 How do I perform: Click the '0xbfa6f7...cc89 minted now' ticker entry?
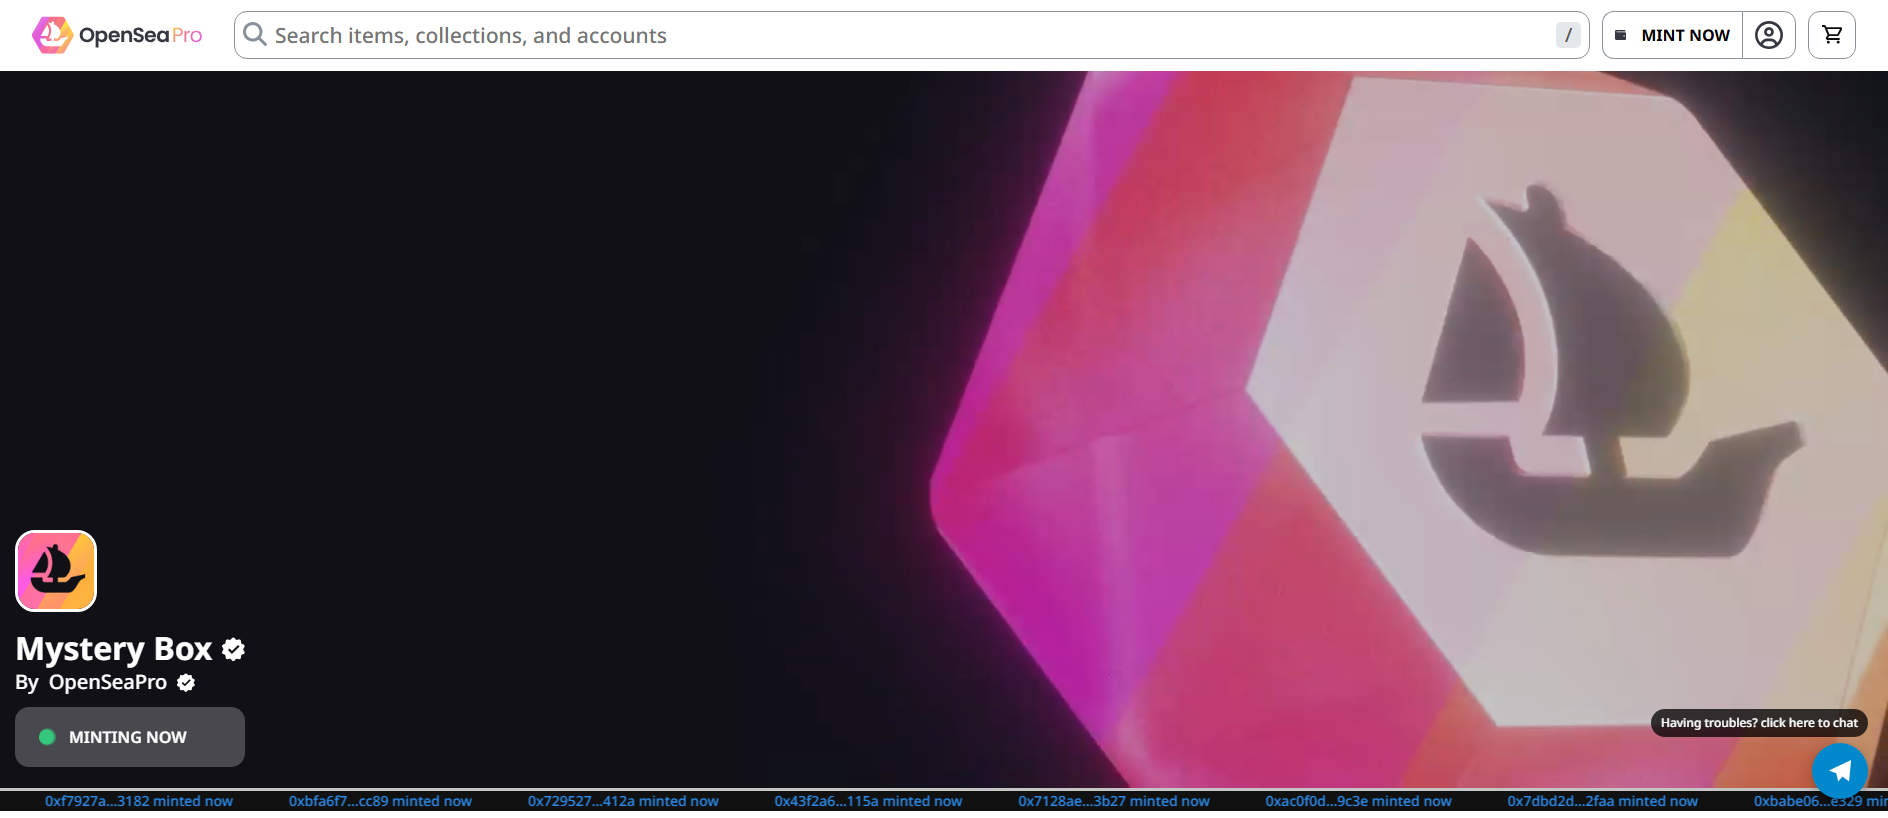click(380, 801)
